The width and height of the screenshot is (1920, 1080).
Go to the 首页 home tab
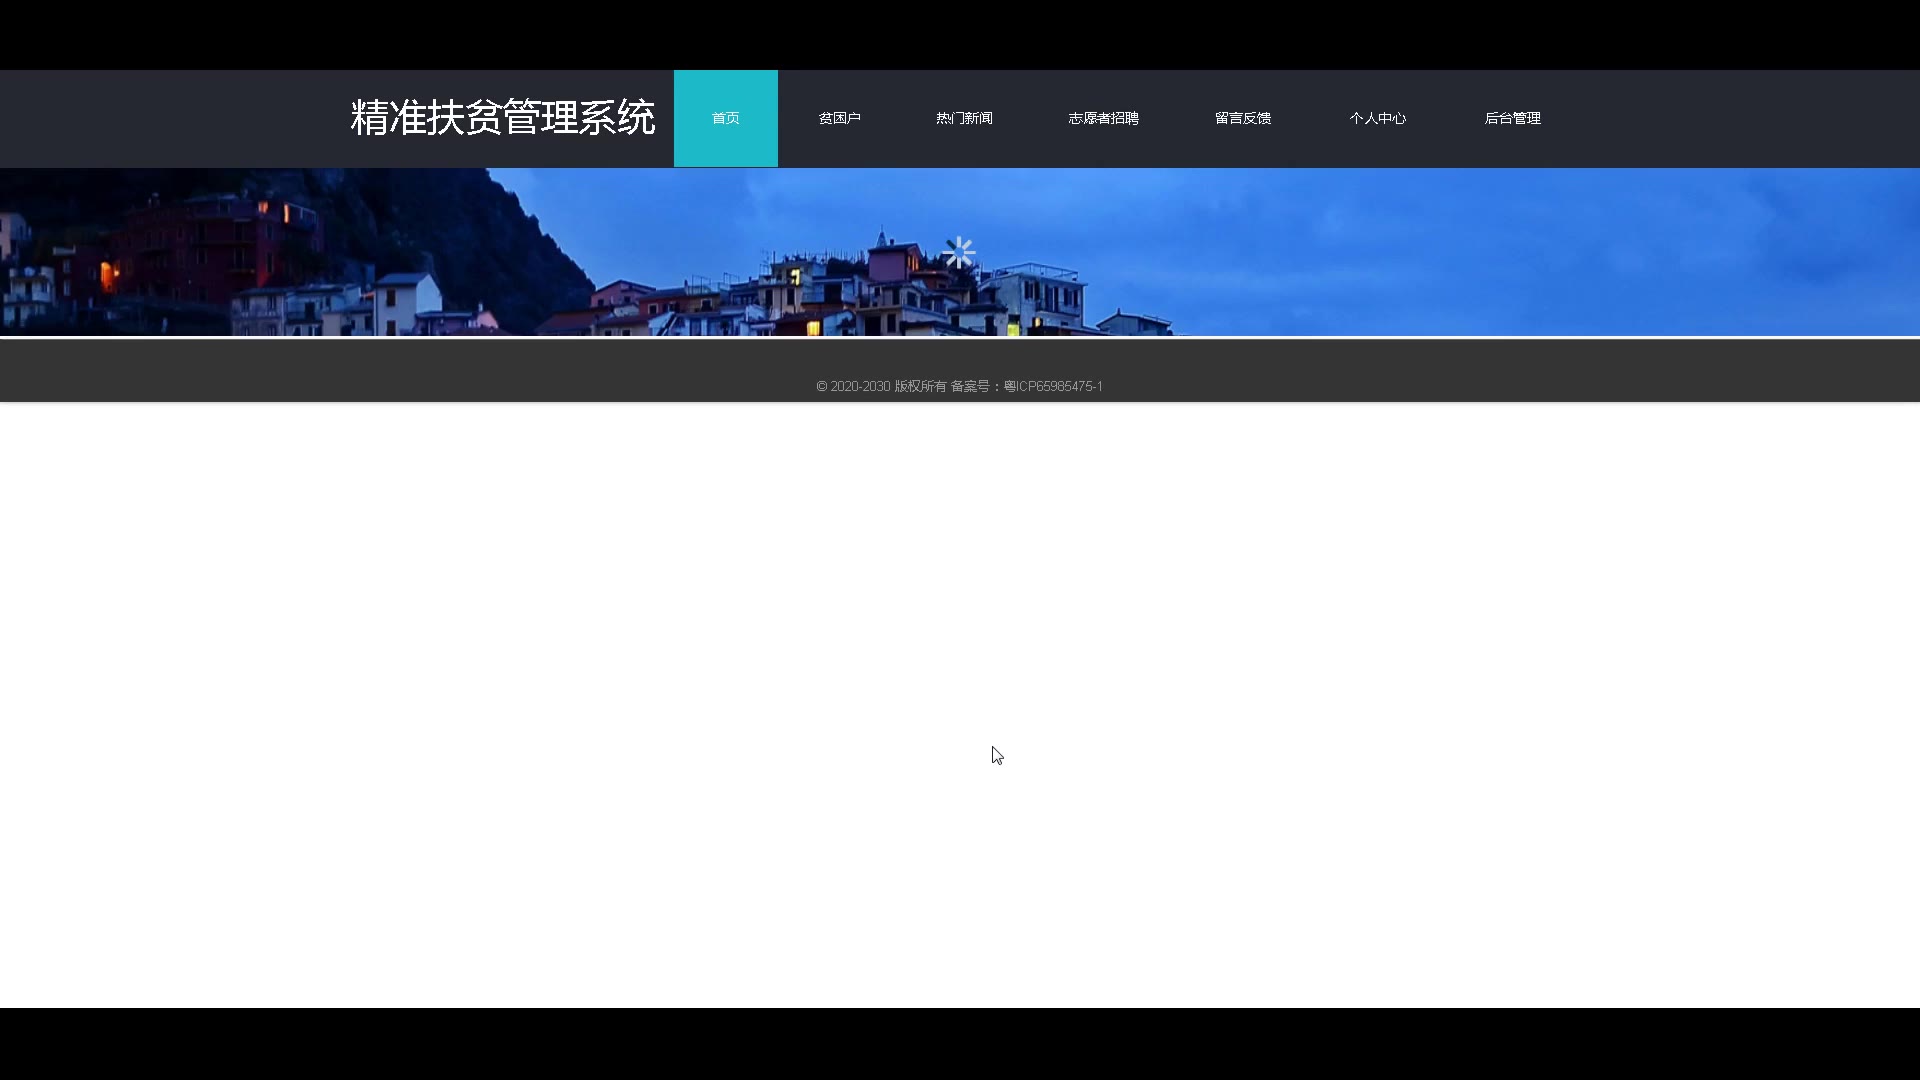(x=725, y=118)
